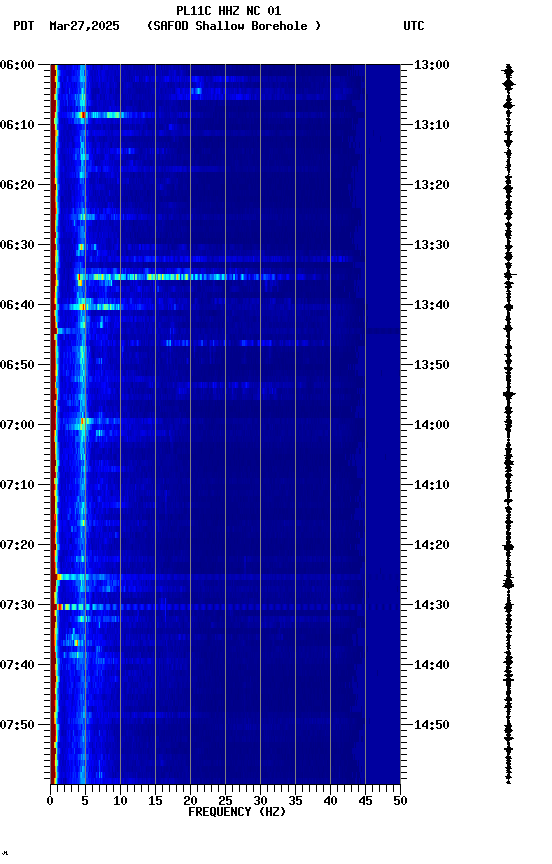This screenshot has width=552, height=864.
Task: Click the 07:00 PDT time label
Action: click(x=17, y=425)
